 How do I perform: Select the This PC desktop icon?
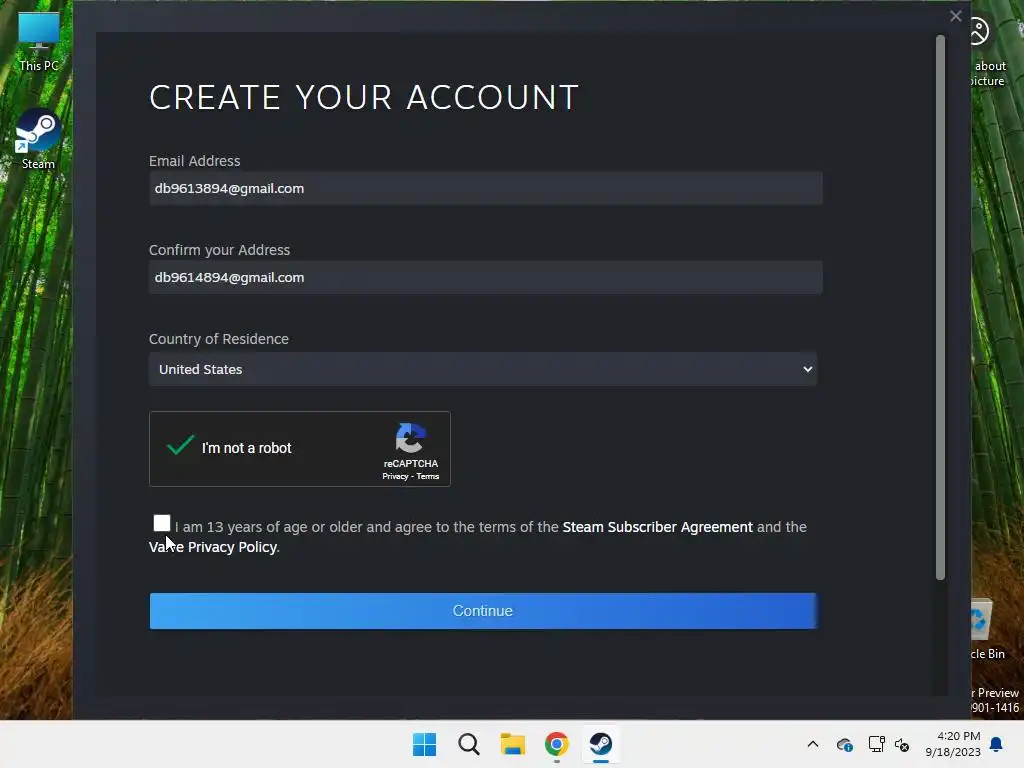point(39,42)
